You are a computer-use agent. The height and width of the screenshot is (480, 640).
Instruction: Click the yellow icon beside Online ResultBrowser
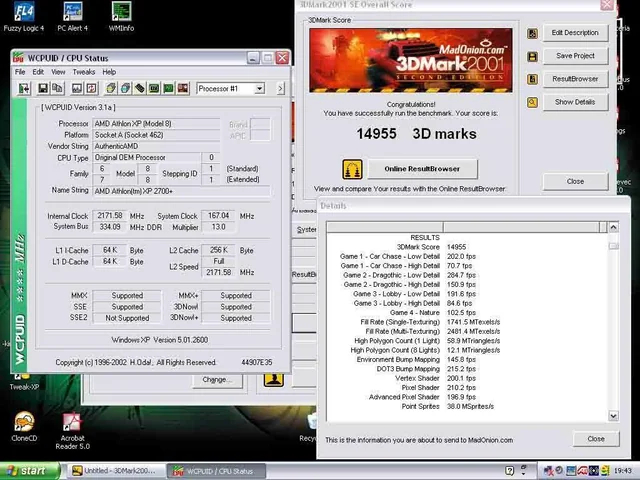[x=352, y=169]
